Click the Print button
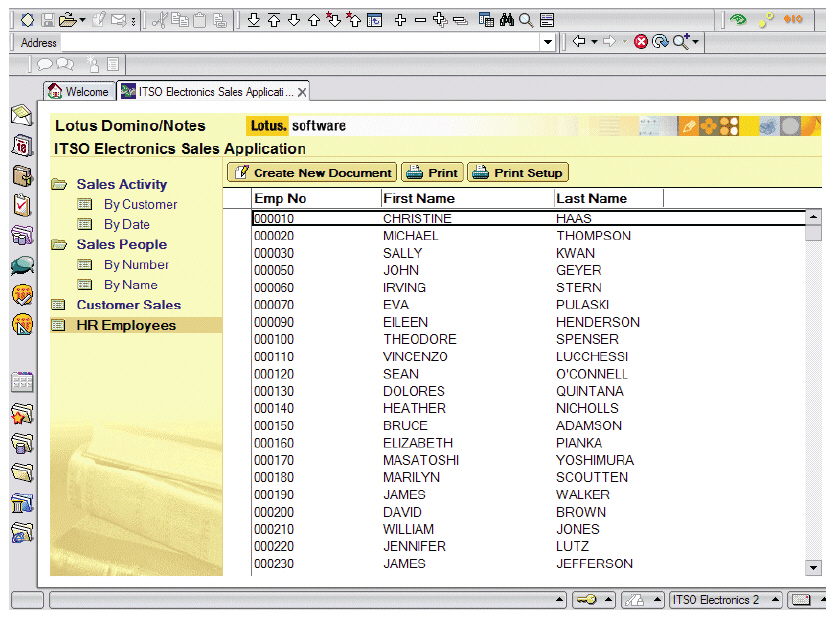 point(432,173)
